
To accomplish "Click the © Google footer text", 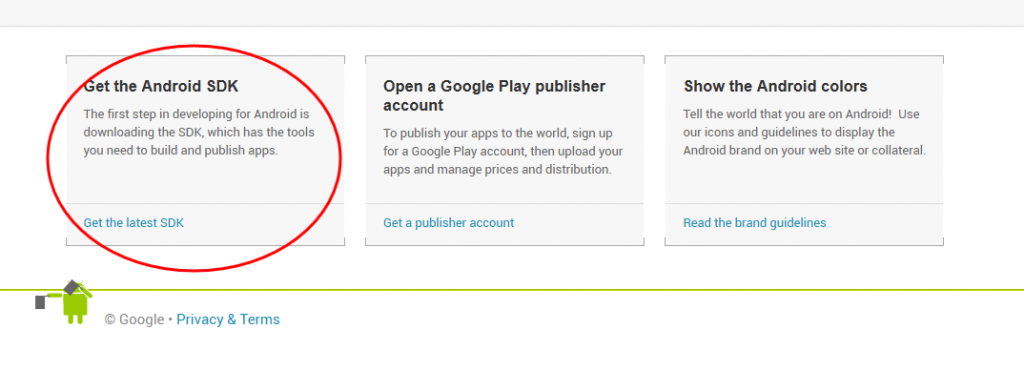I will (x=135, y=319).
